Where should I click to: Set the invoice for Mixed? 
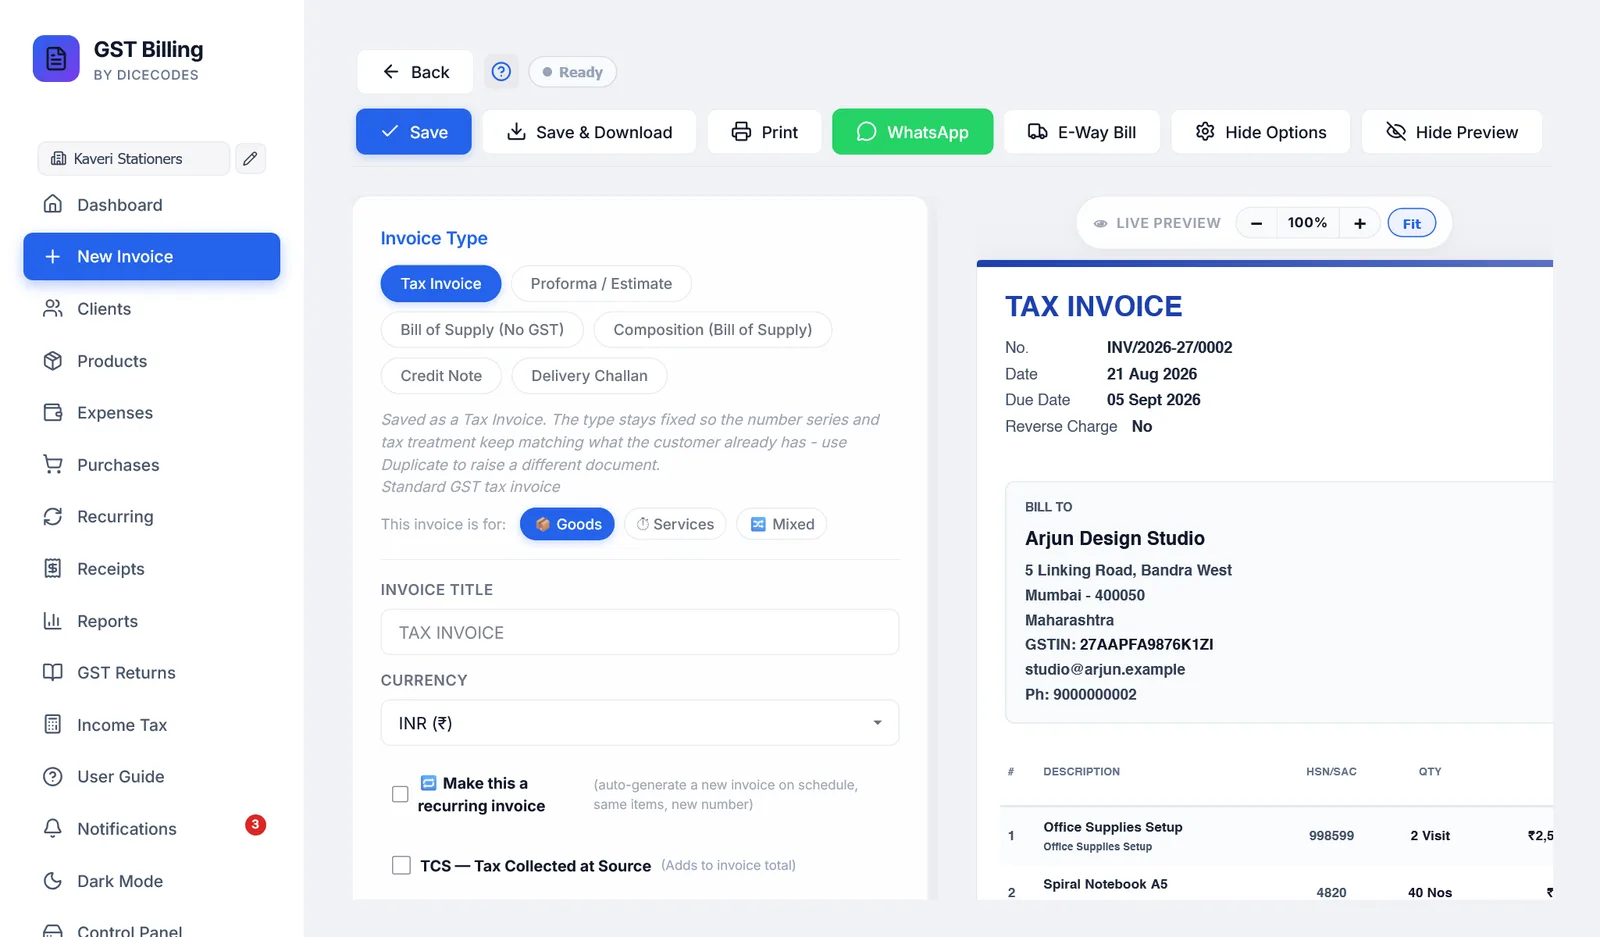click(x=782, y=524)
